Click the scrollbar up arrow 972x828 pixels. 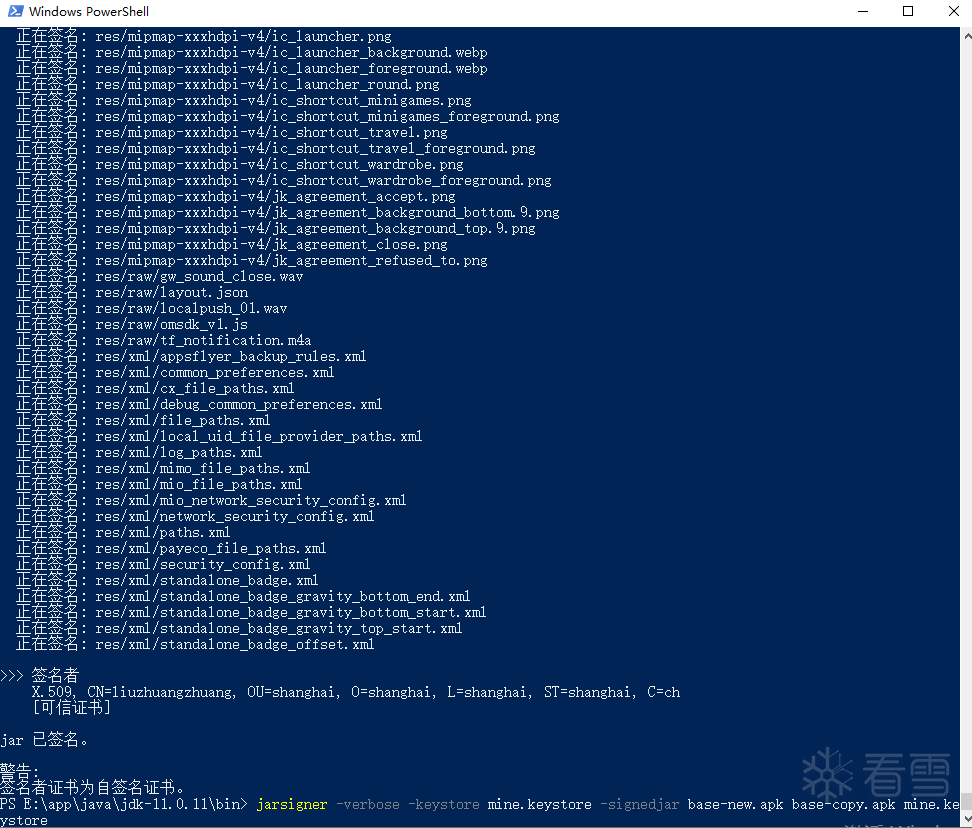pos(966,36)
